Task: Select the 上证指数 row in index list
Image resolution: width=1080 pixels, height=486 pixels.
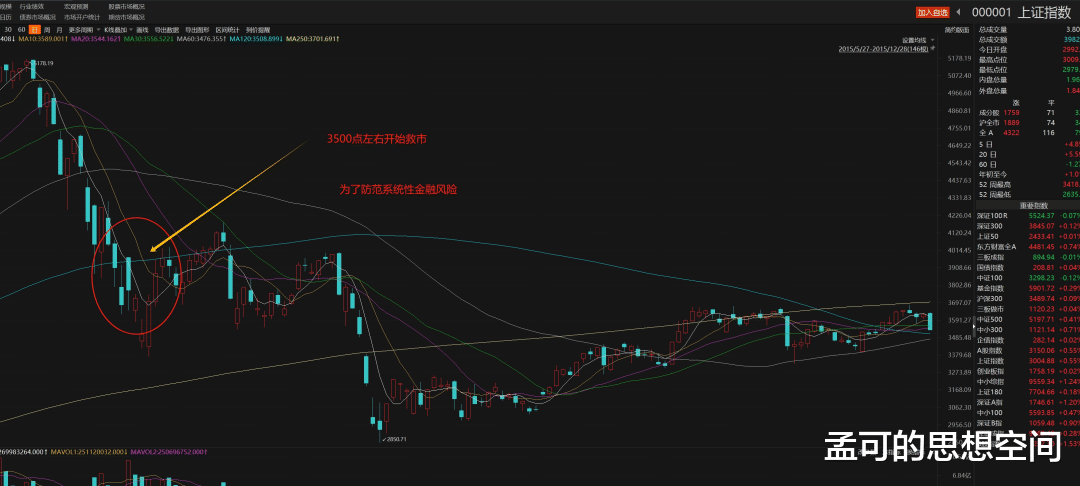Action: tap(1028, 361)
